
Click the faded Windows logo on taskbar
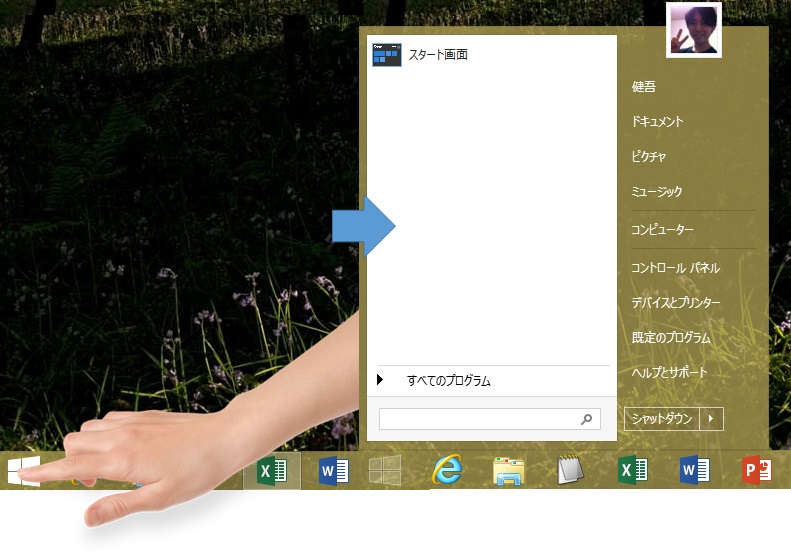(385, 470)
